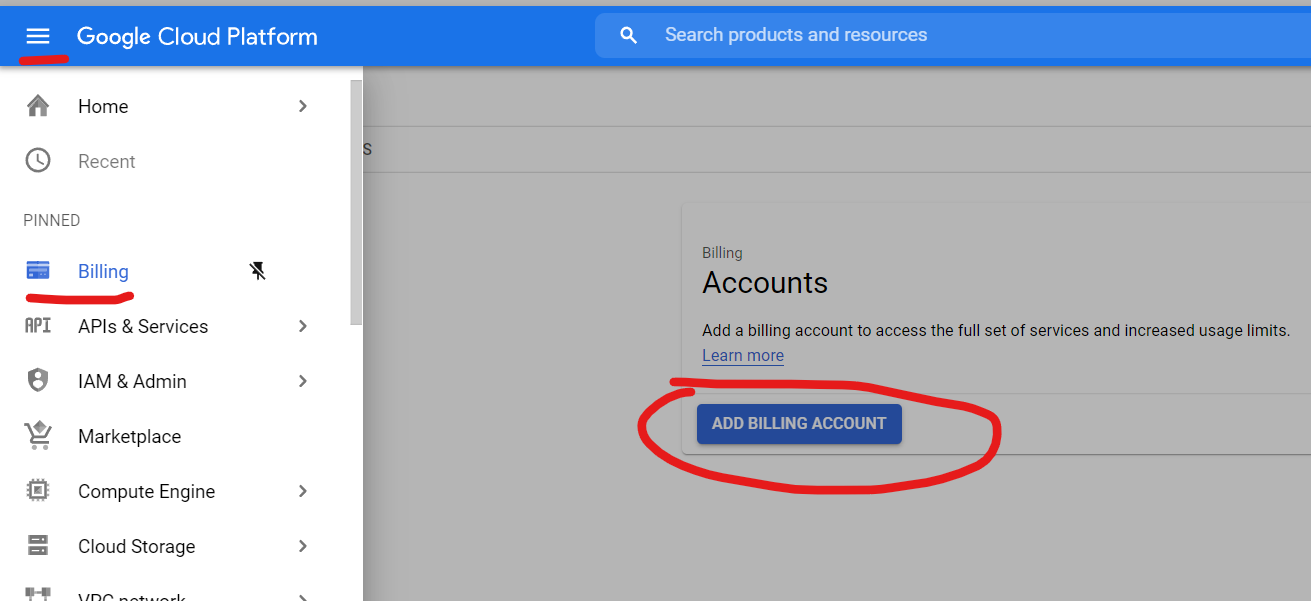Click the Cloud Storage icon
Viewport: 1311px width, 601px height.
38,546
